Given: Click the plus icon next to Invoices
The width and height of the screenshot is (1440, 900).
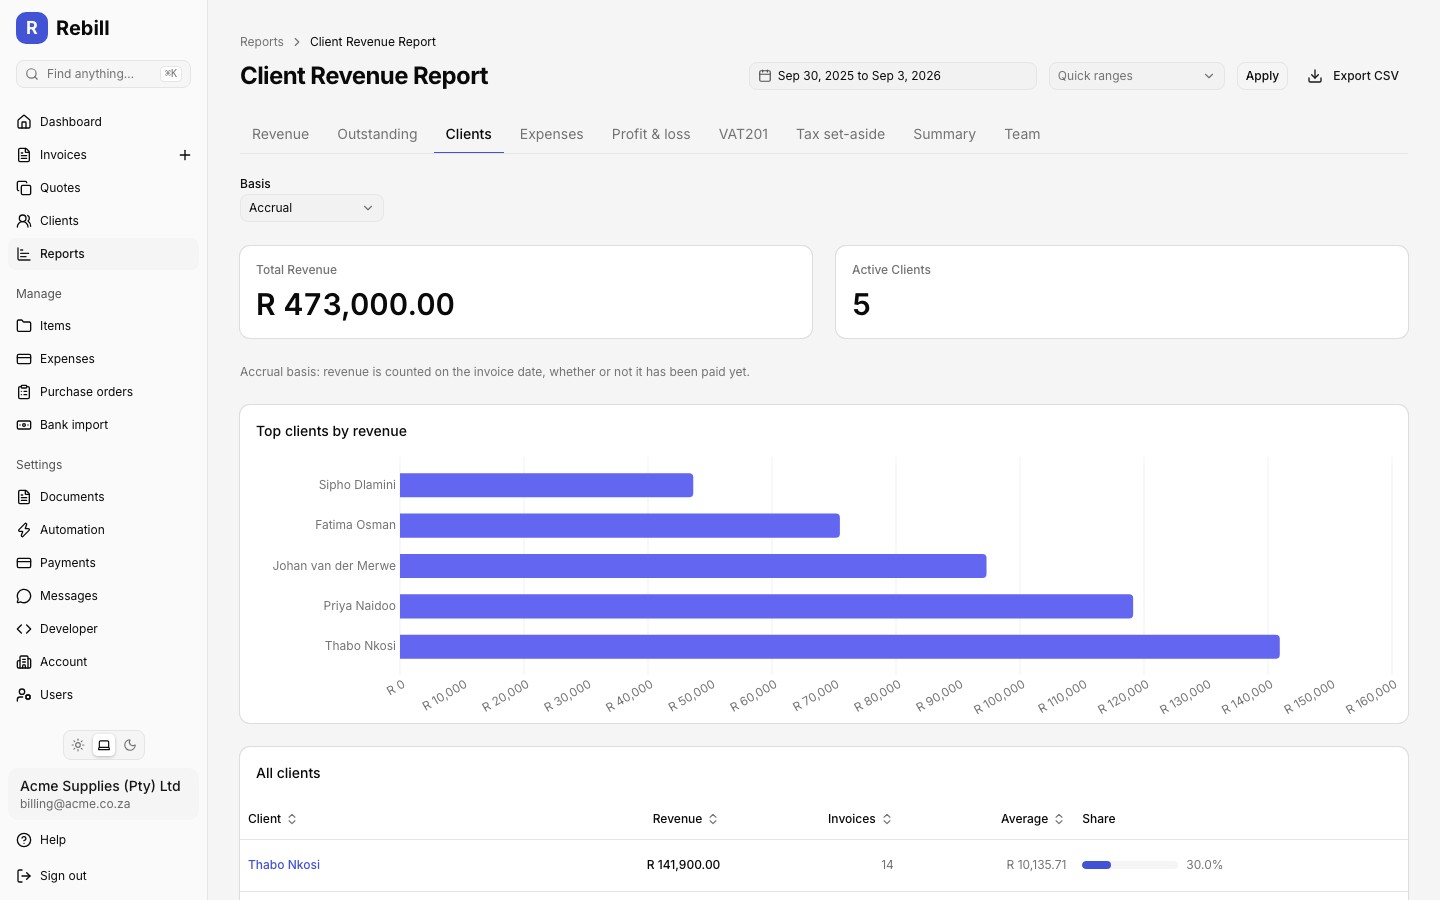Looking at the screenshot, I should click(185, 155).
